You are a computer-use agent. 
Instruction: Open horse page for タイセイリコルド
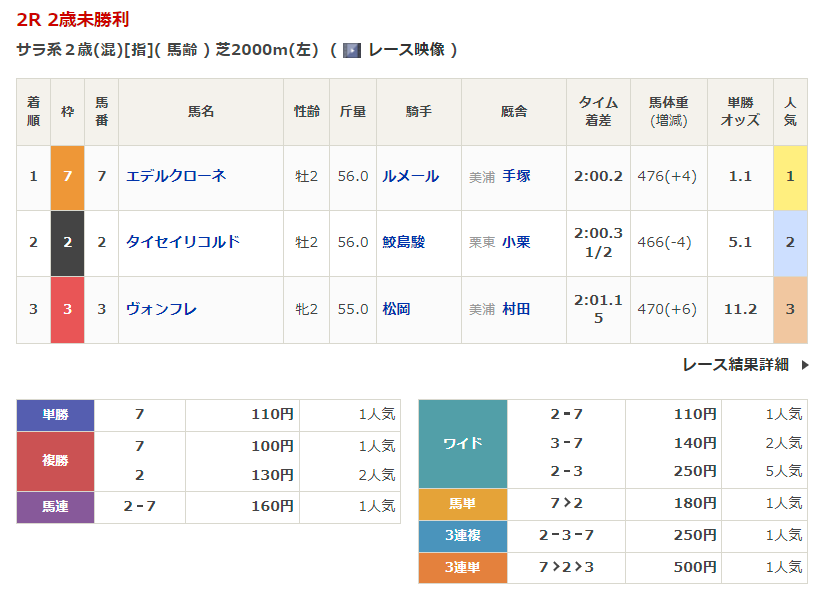pos(183,242)
